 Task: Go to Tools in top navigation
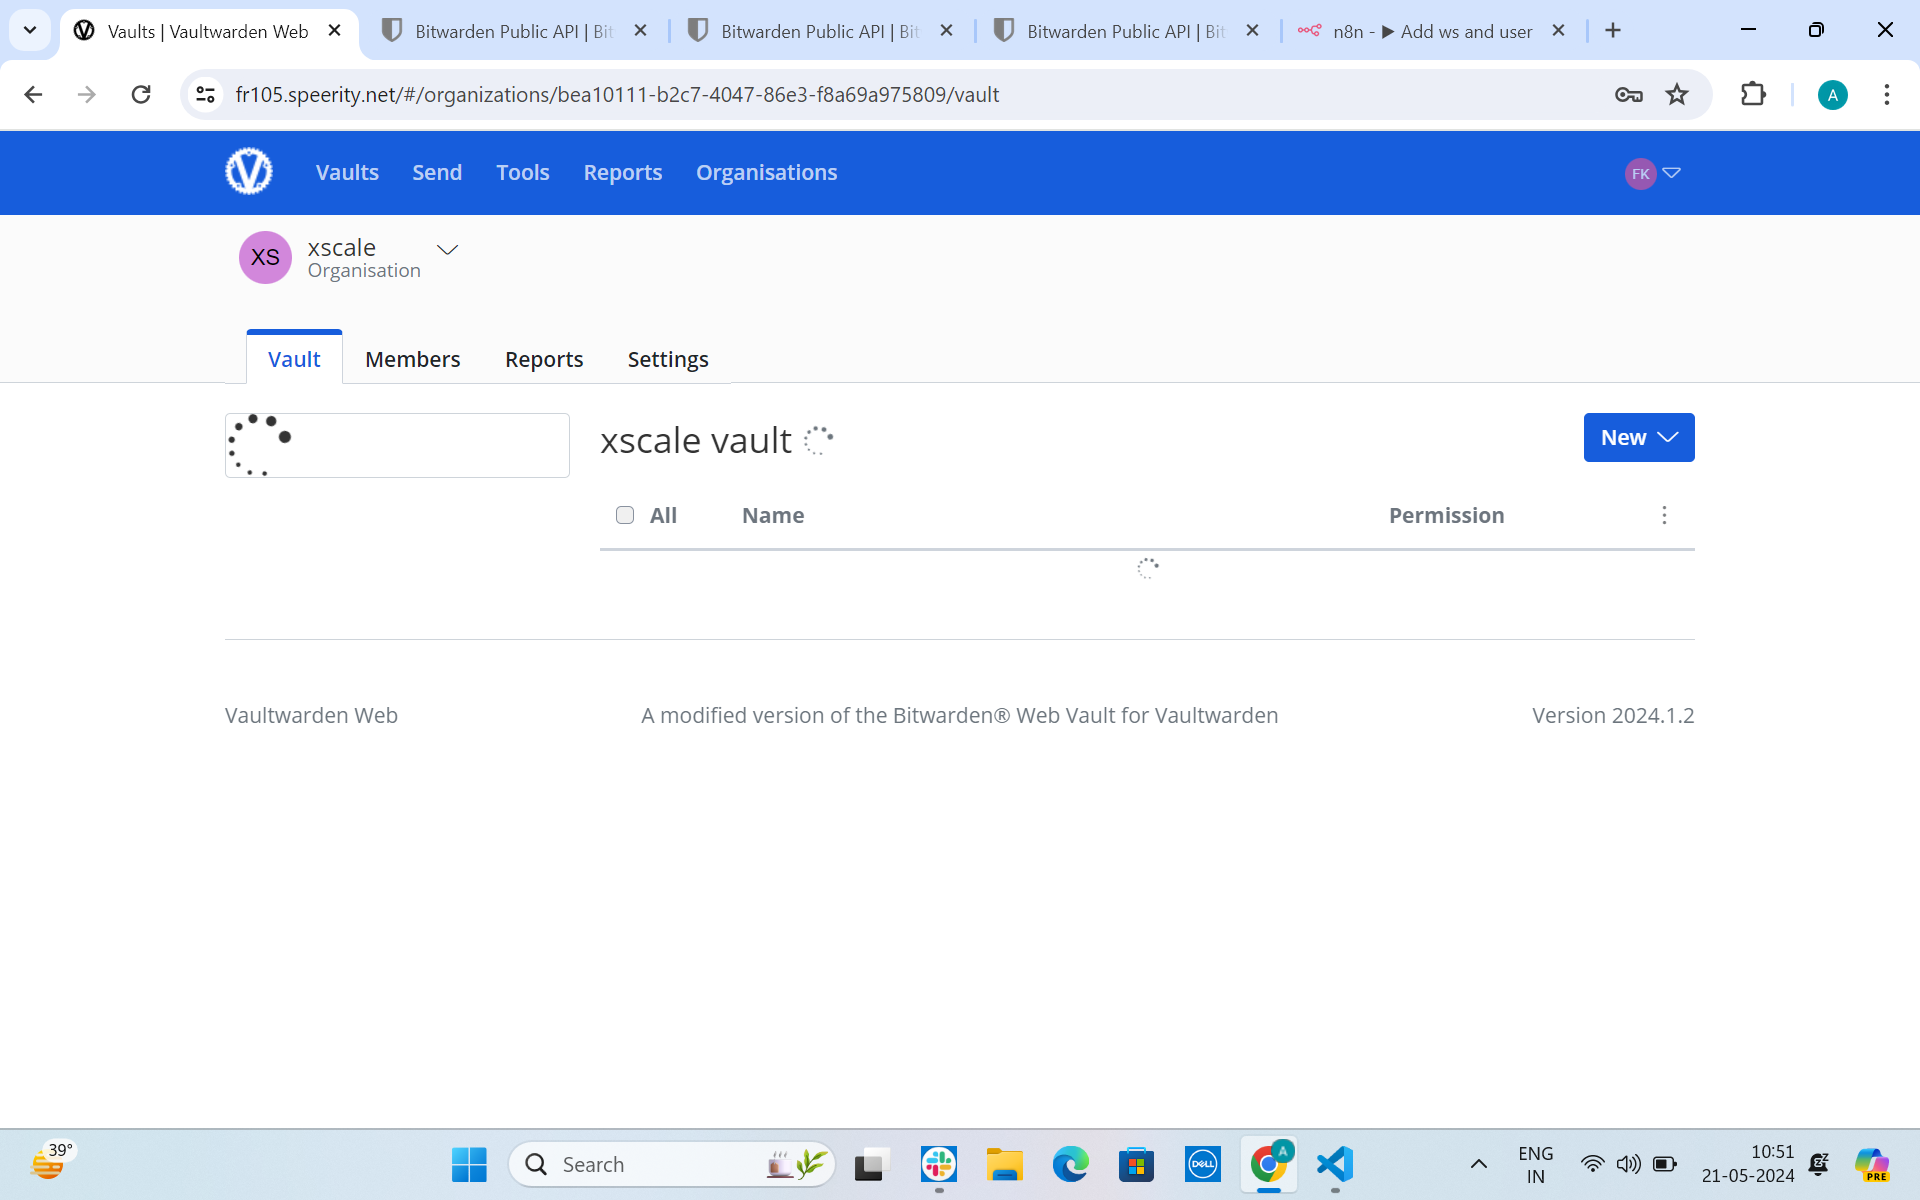coord(522,172)
